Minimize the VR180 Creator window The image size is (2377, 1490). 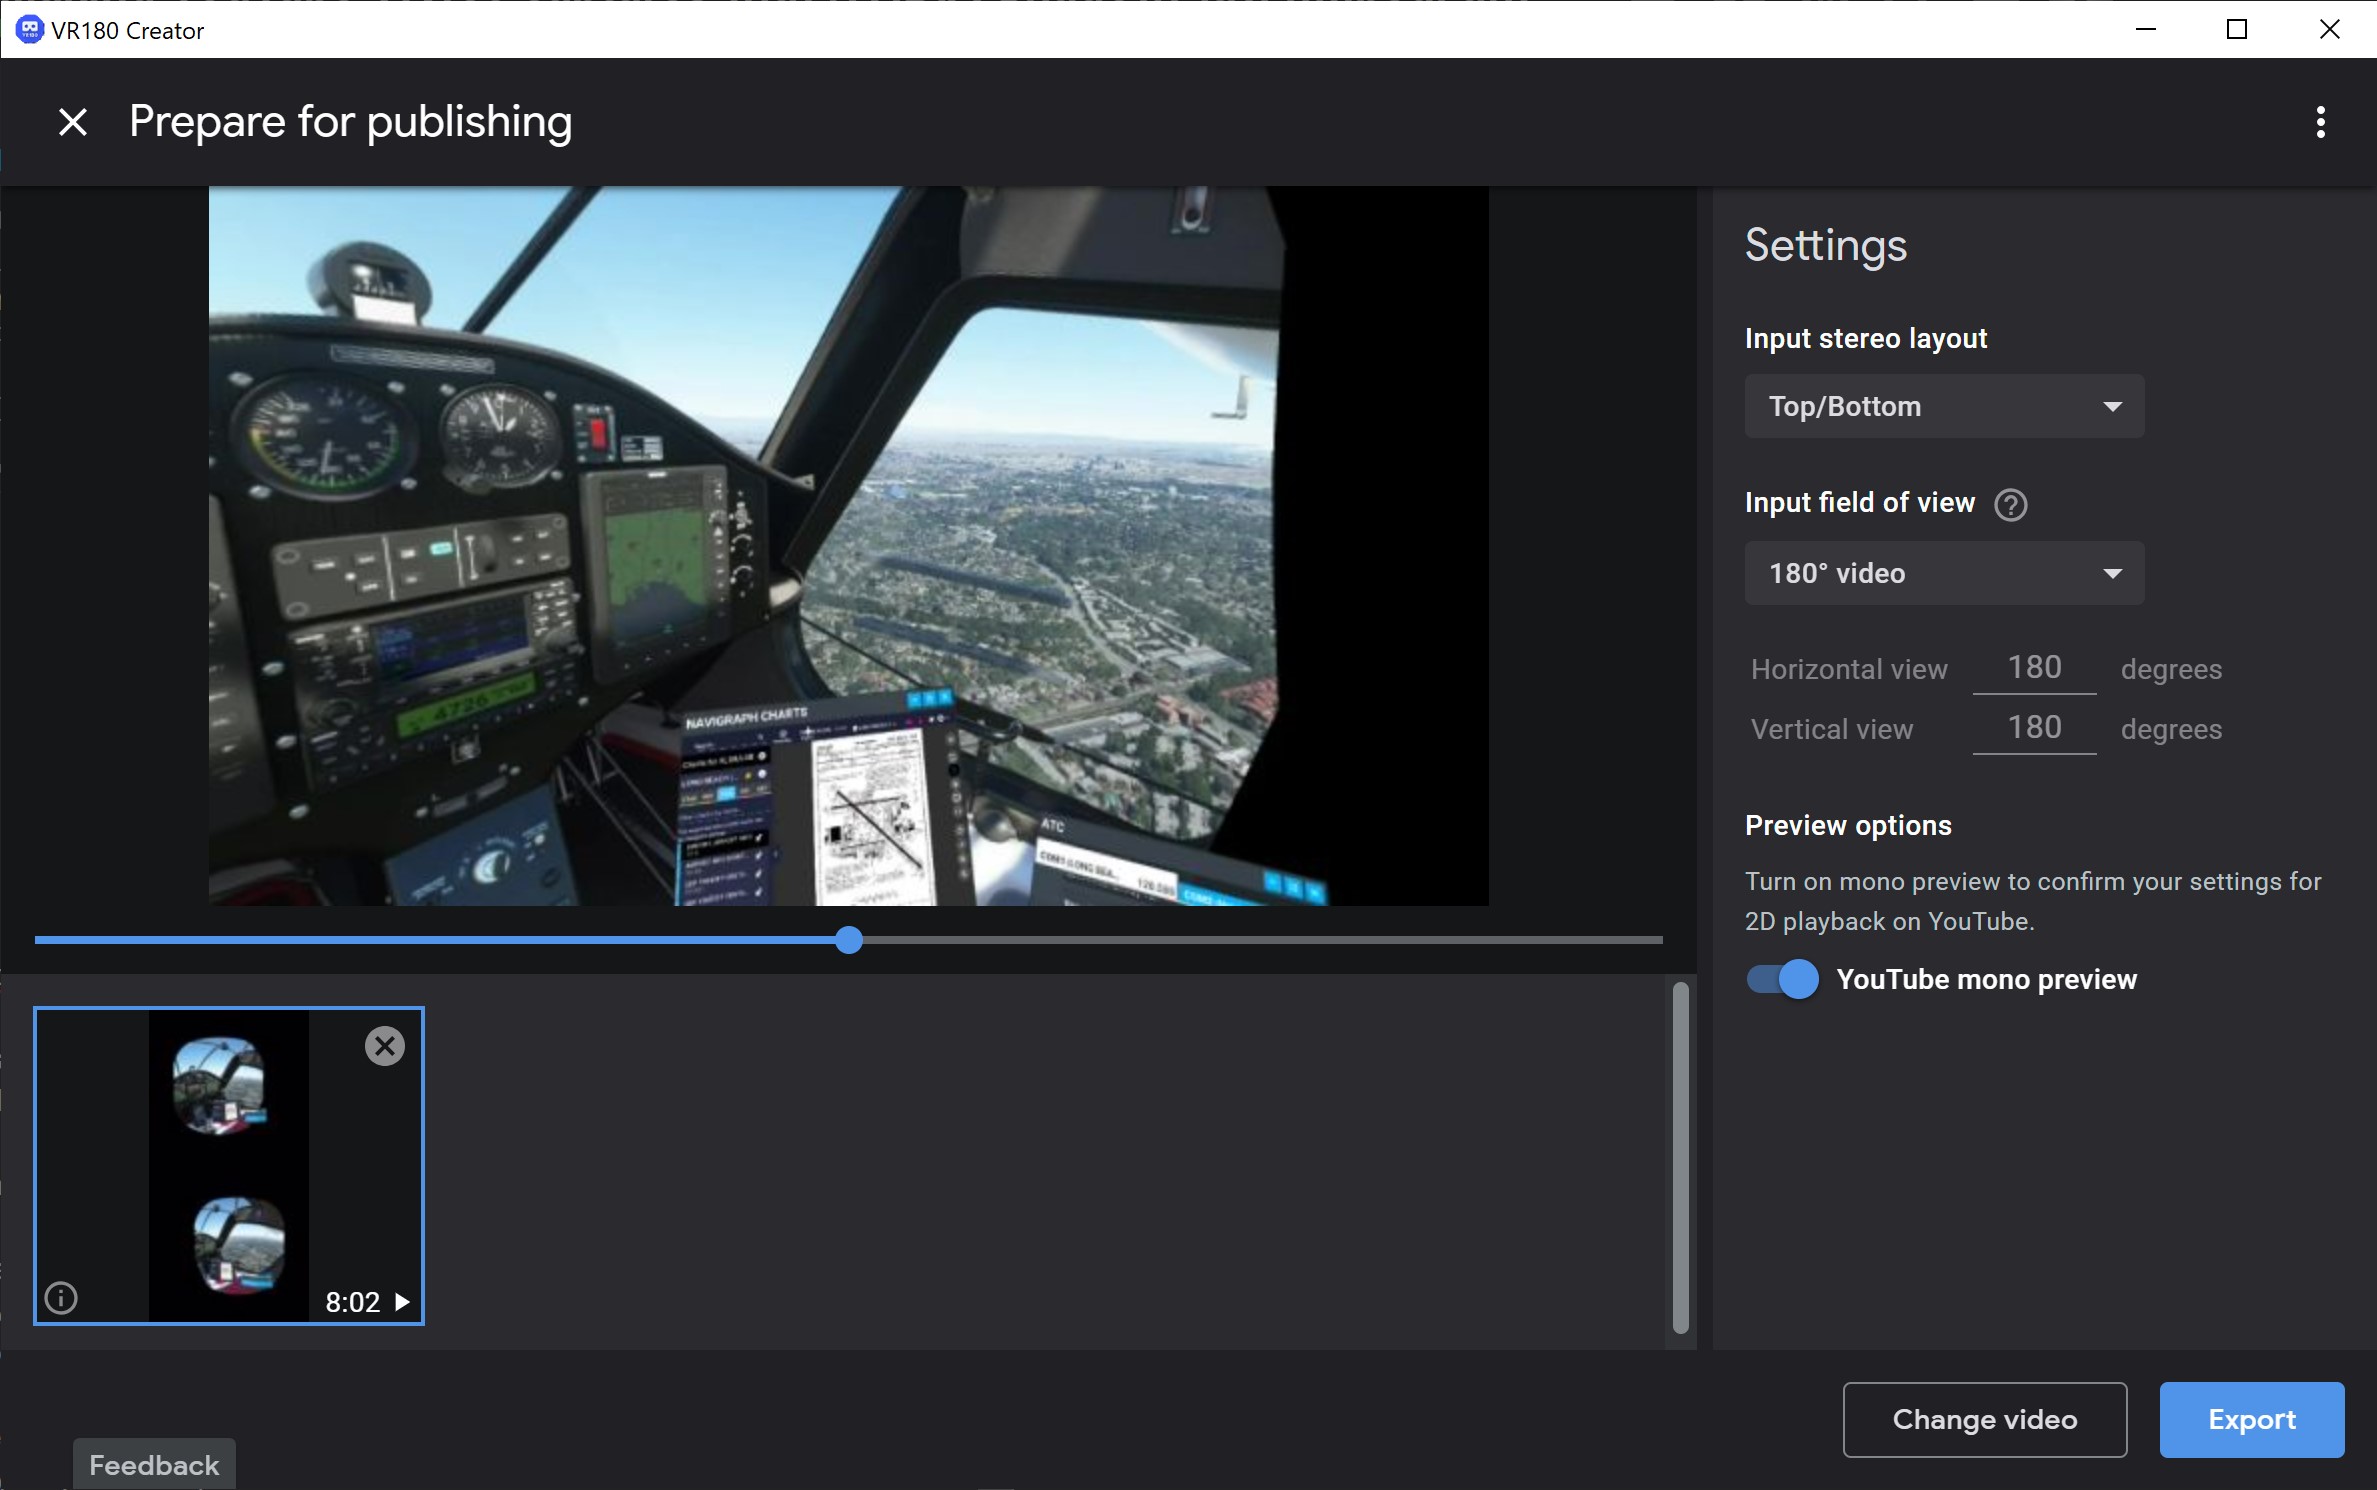click(x=2145, y=30)
